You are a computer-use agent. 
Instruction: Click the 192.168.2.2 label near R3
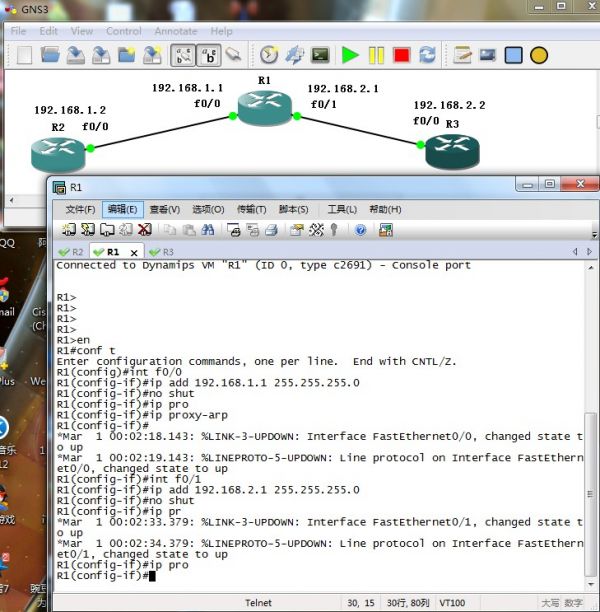(449, 105)
